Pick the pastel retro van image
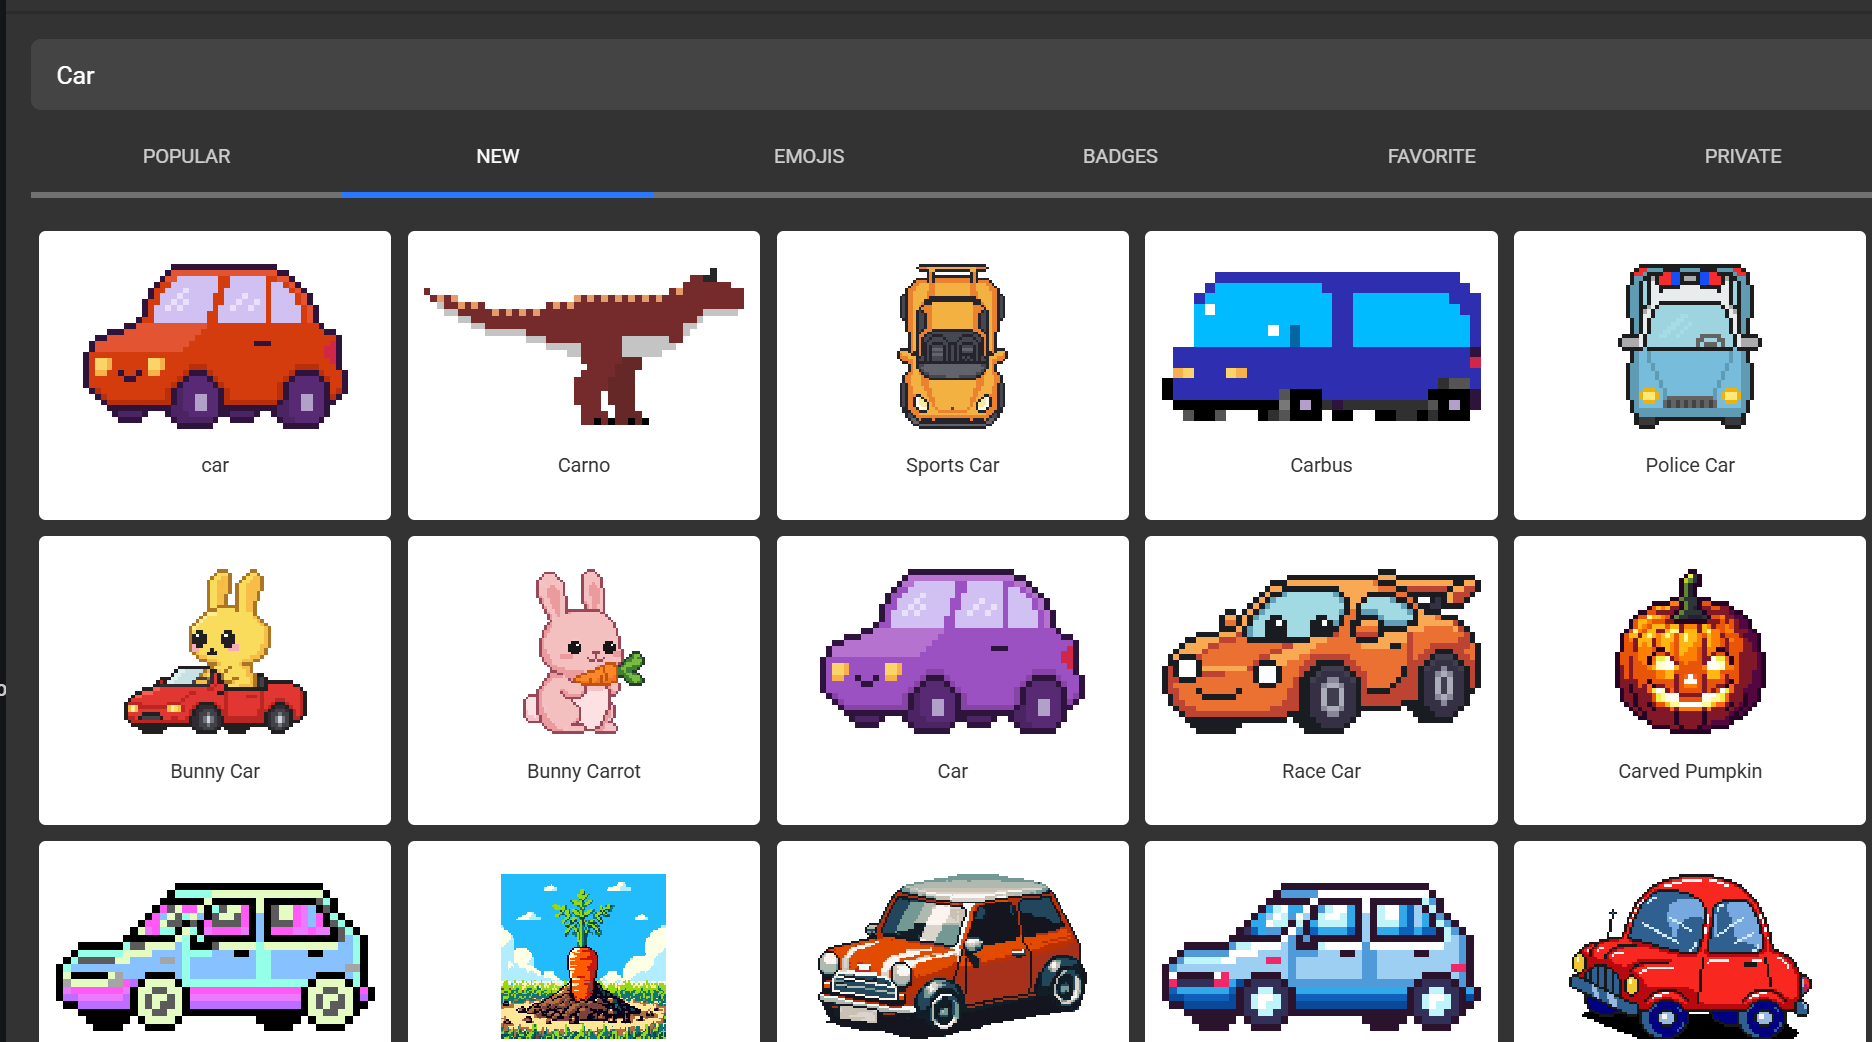The width and height of the screenshot is (1872, 1042). click(215, 957)
